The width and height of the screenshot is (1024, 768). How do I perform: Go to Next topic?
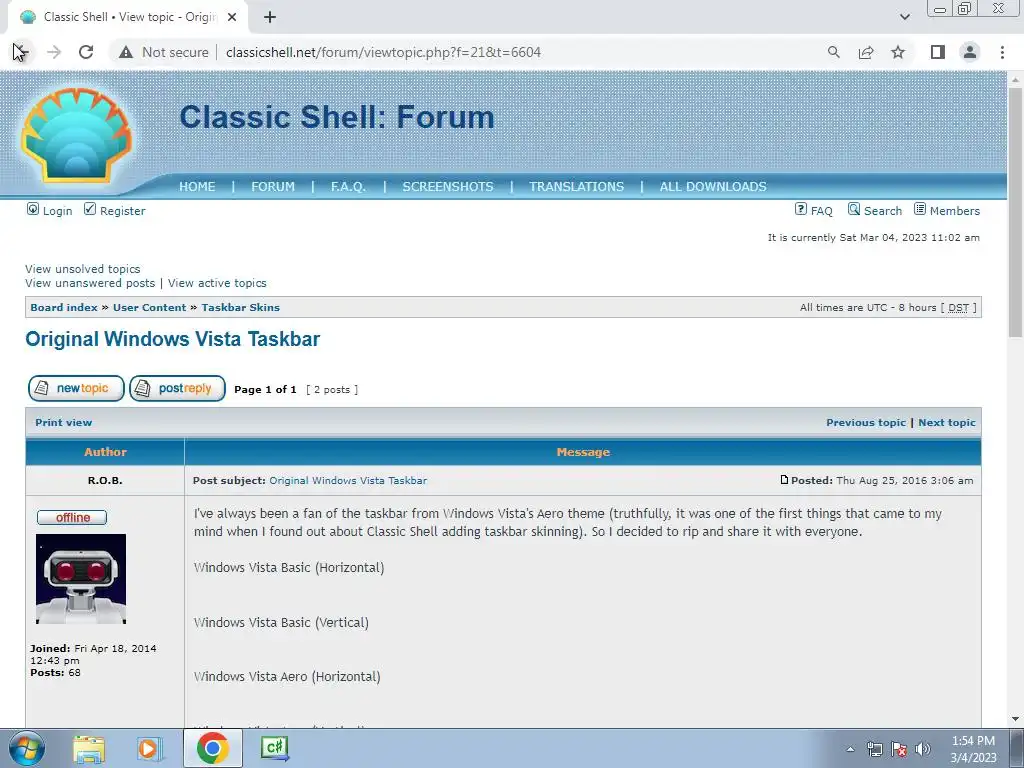(x=947, y=423)
